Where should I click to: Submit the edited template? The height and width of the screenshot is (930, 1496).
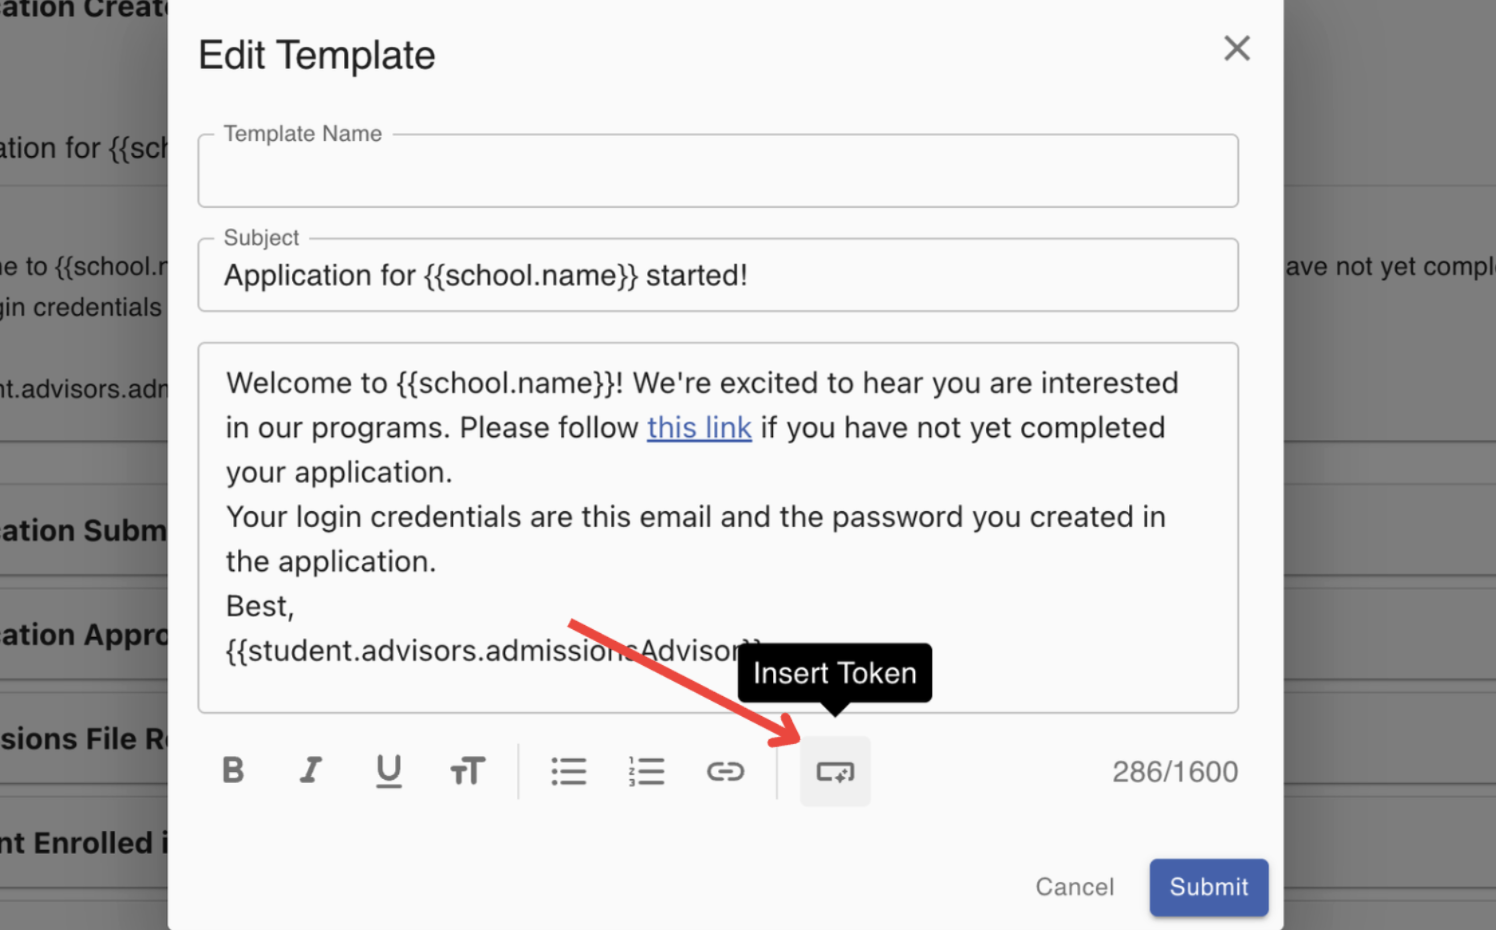pos(1209,887)
